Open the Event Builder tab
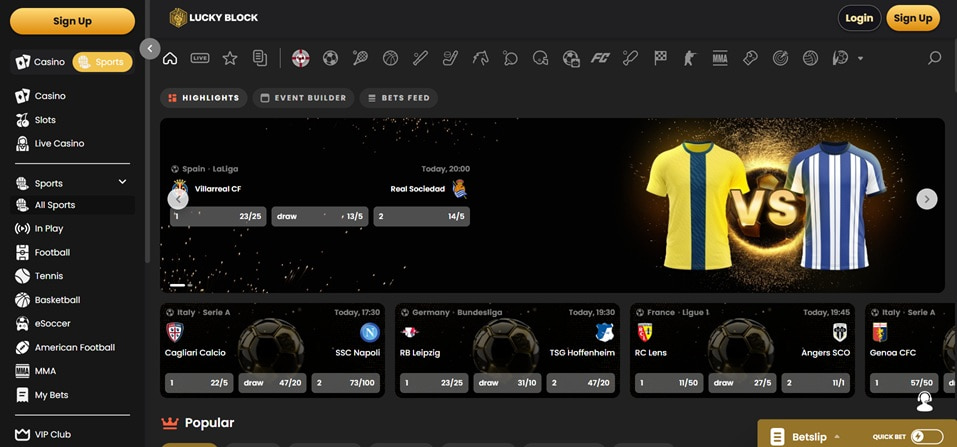This screenshot has width=957, height=447. point(303,98)
